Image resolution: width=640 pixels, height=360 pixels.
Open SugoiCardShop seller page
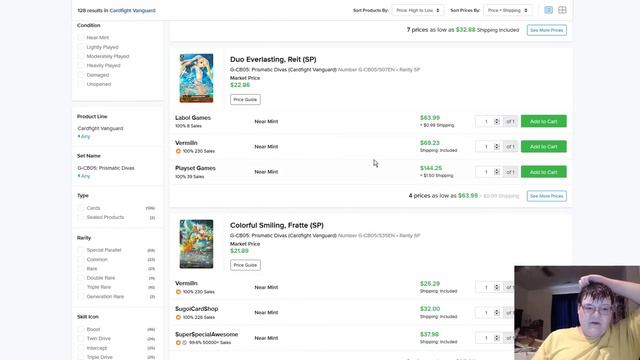[196, 309]
